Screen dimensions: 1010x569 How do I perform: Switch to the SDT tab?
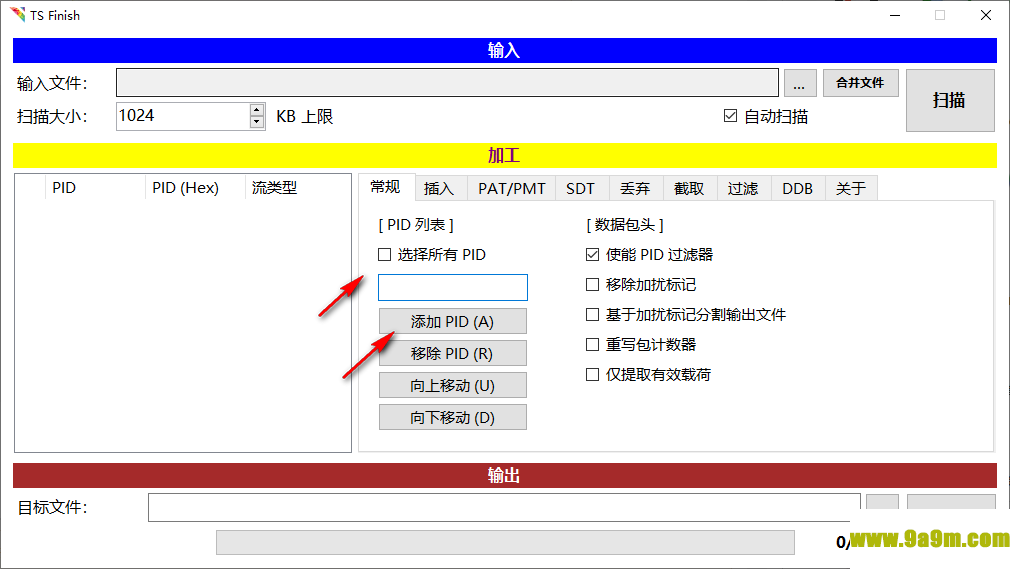coord(580,189)
